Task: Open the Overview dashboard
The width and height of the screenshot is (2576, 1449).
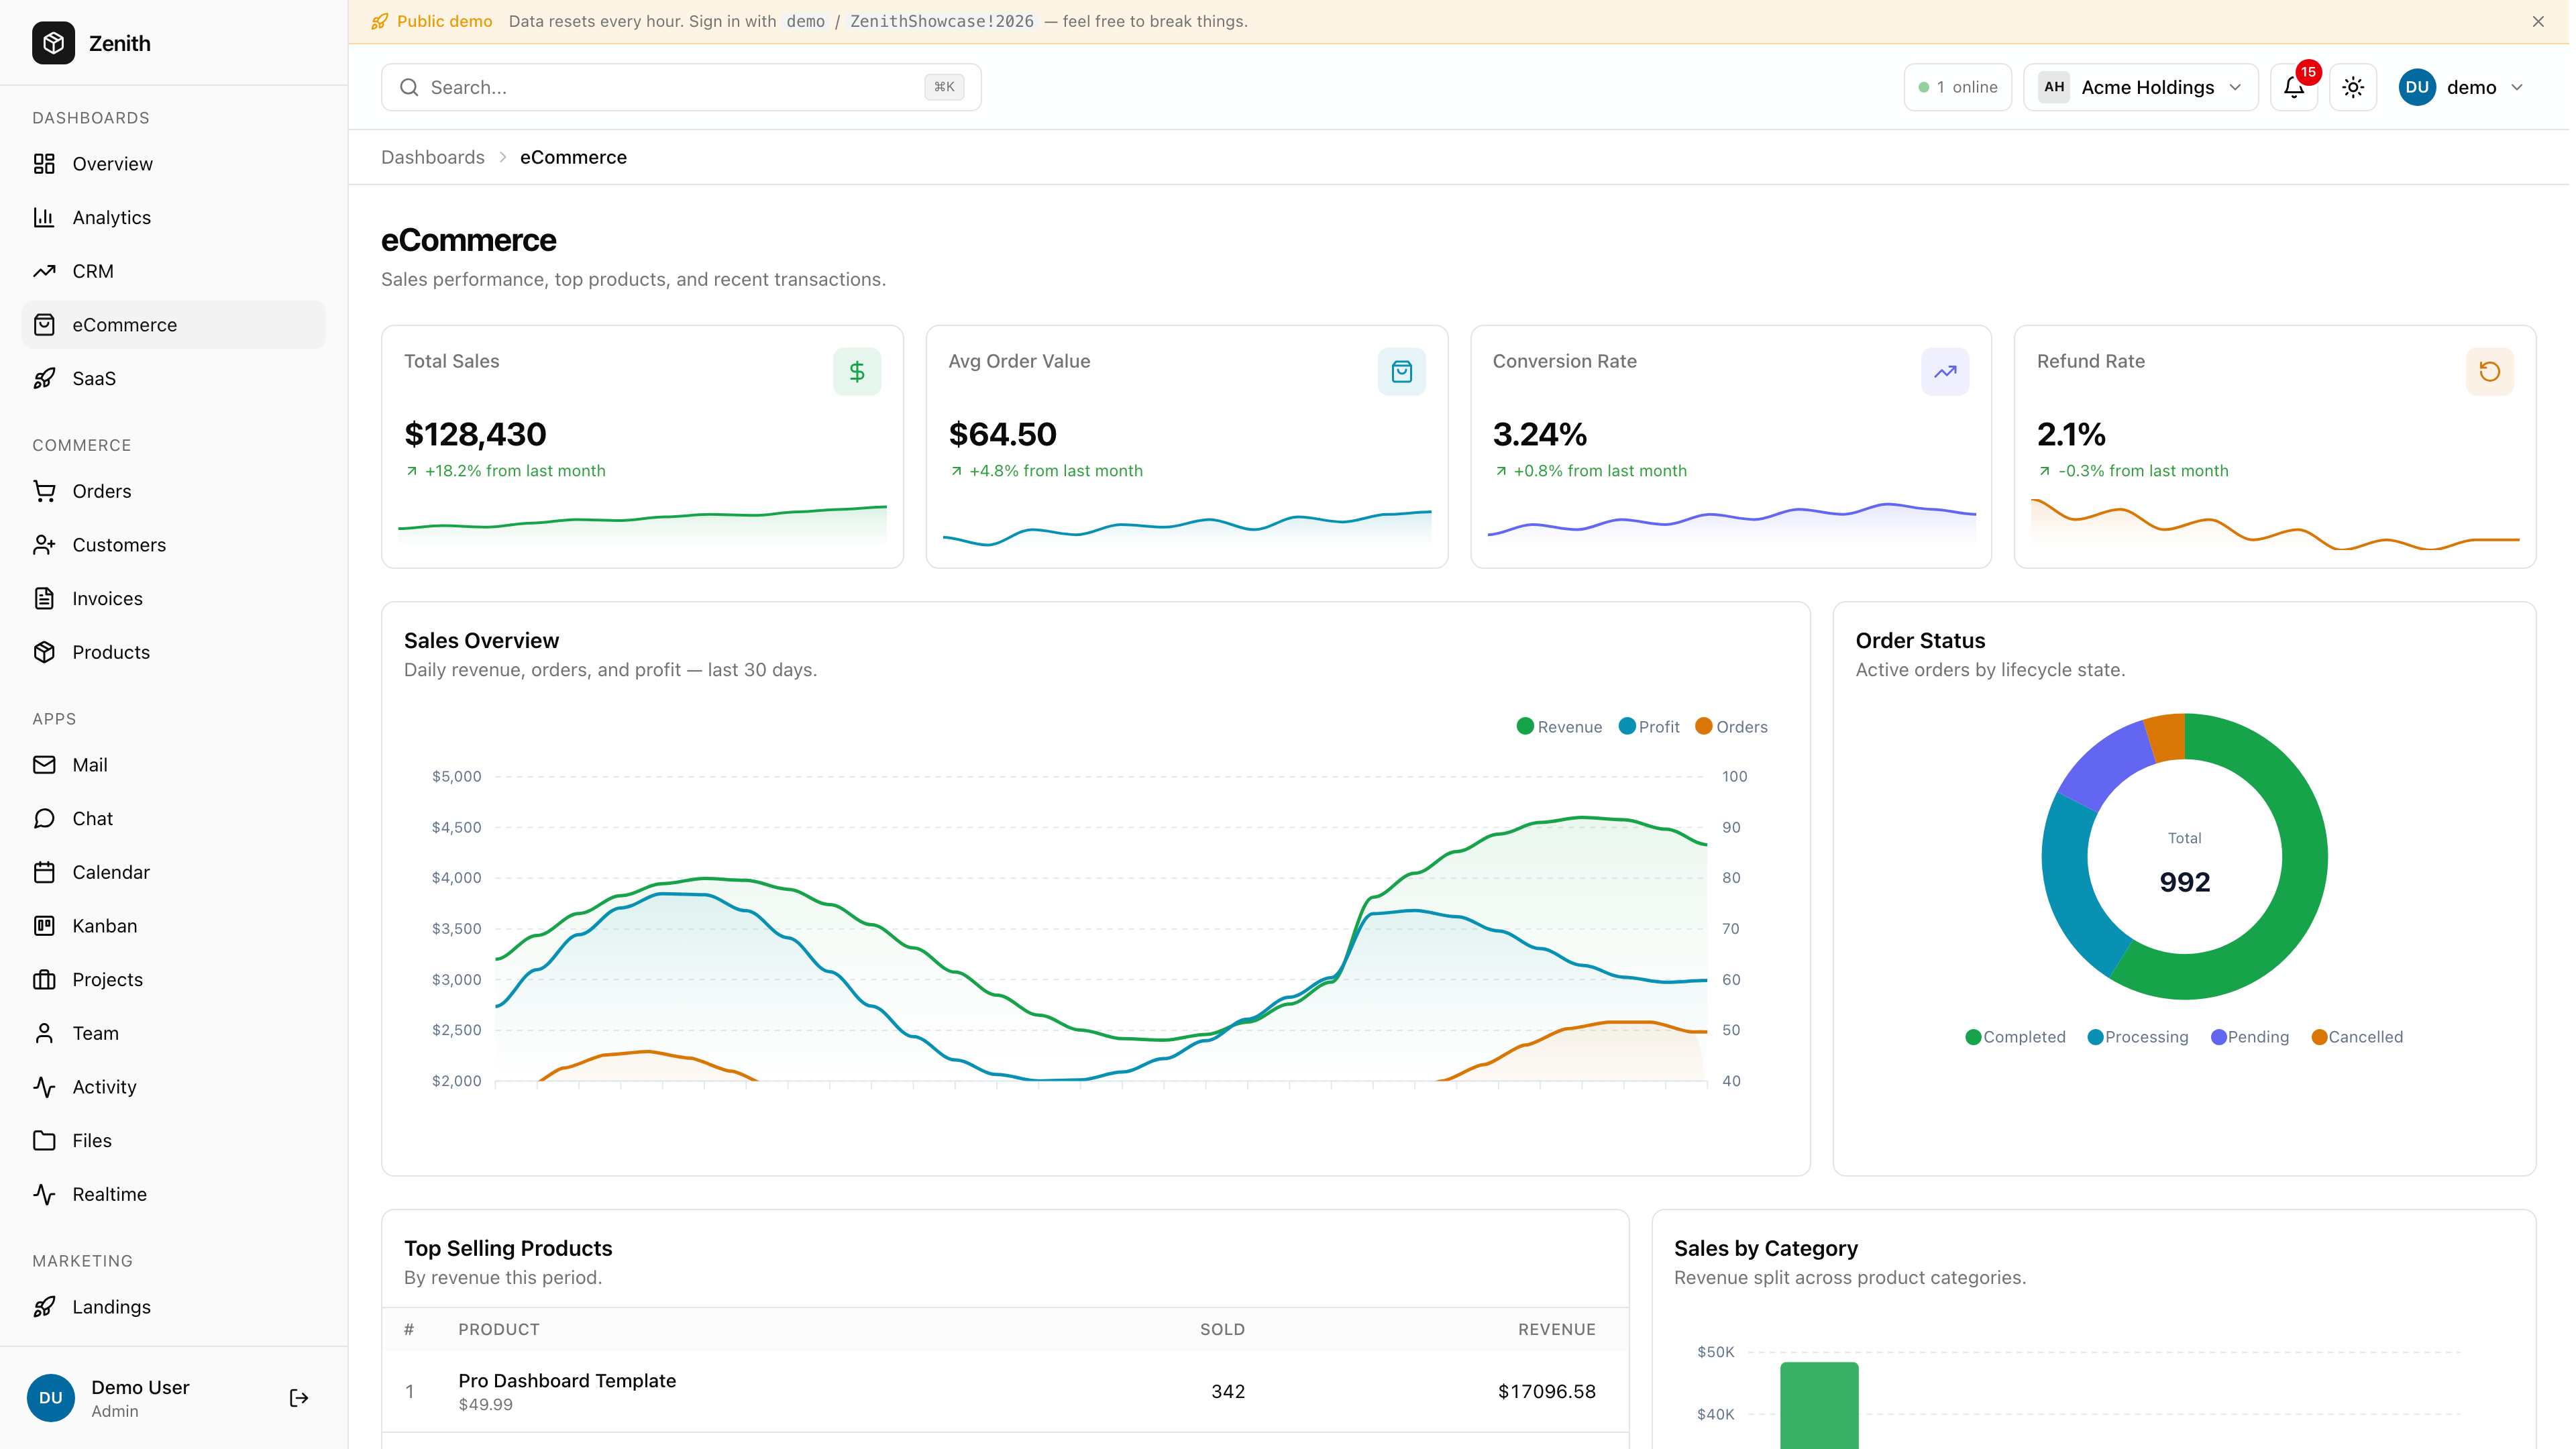Action: [x=173, y=164]
